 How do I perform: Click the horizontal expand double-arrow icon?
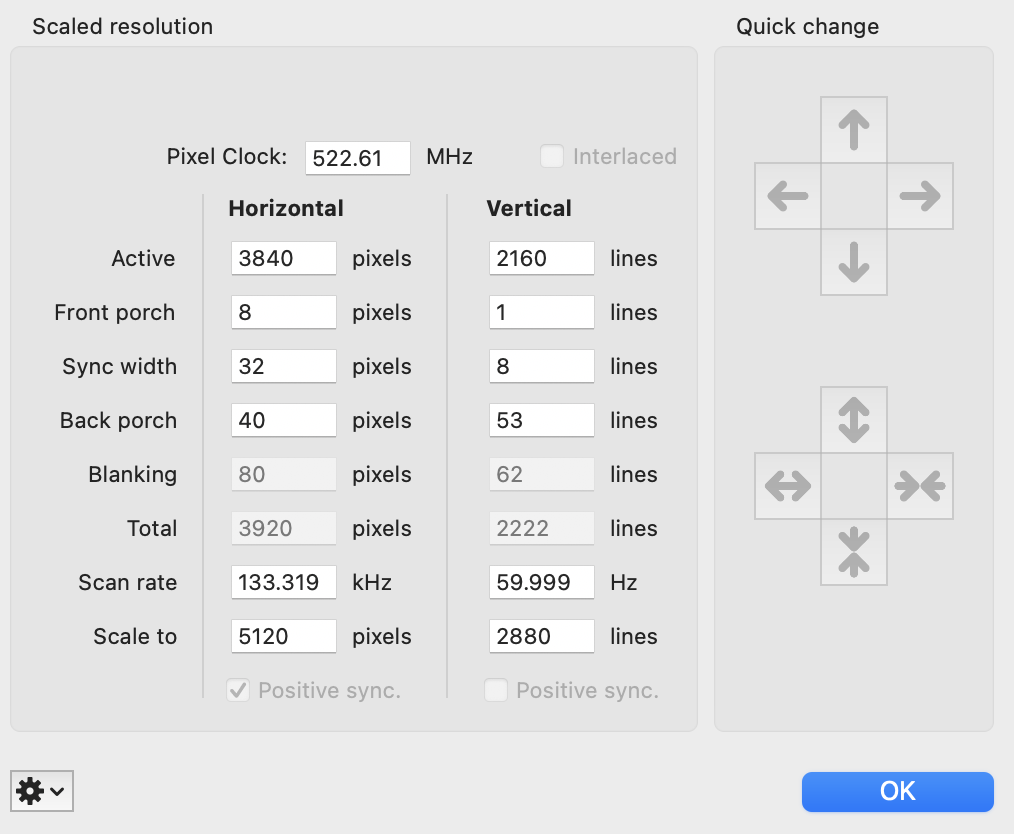click(x=787, y=486)
